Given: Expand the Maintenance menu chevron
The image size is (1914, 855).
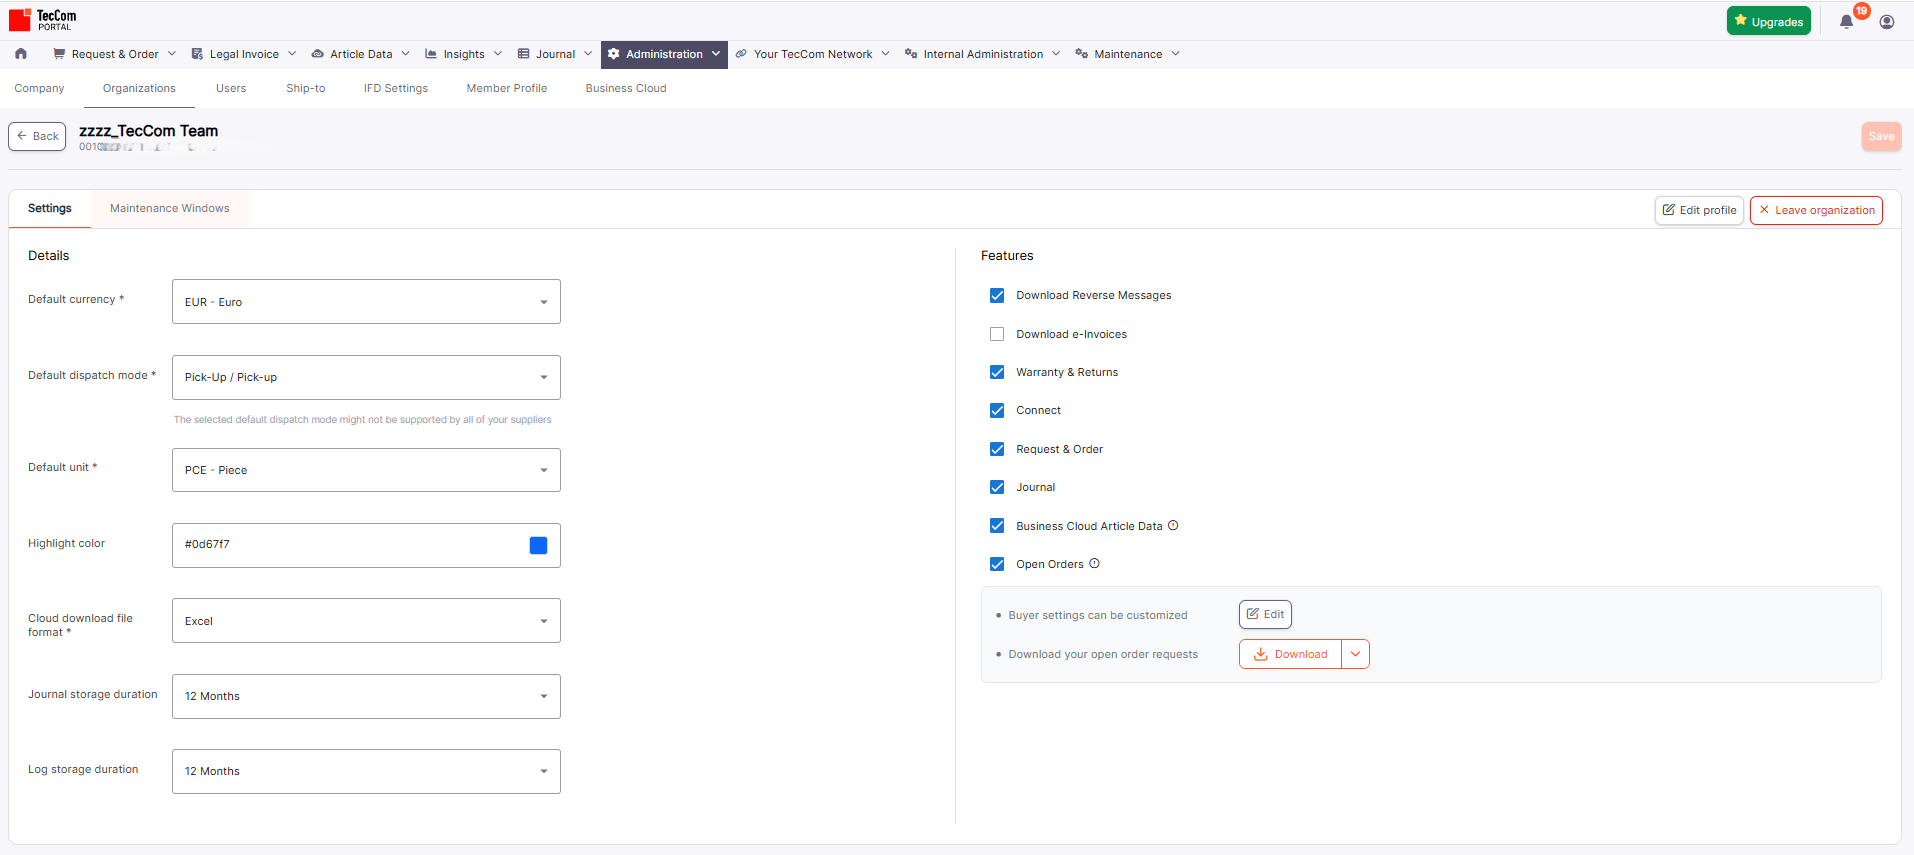Looking at the screenshot, I should [x=1175, y=54].
